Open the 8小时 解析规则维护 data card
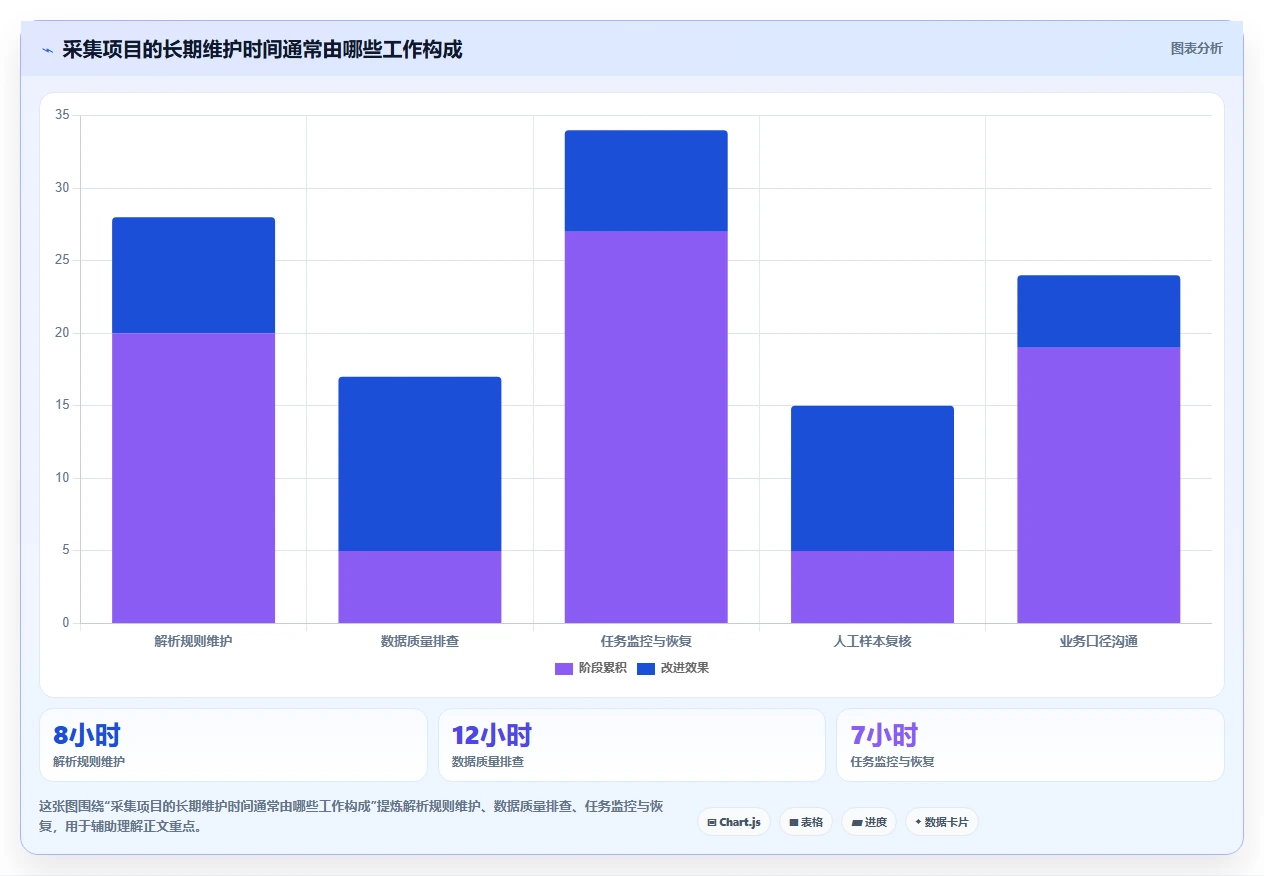The height and width of the screenshot is (876, 1264). coord(233,745)
